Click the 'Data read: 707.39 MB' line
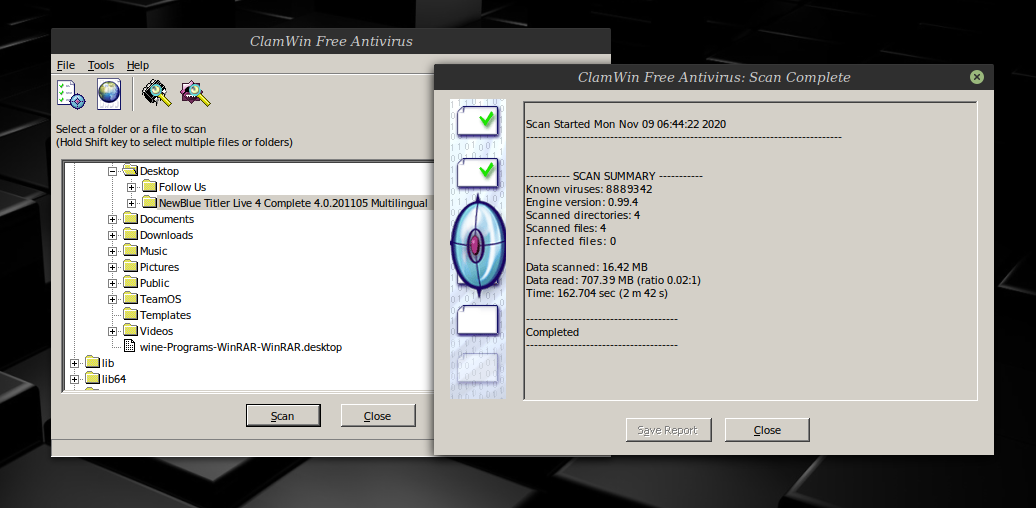 612,281
